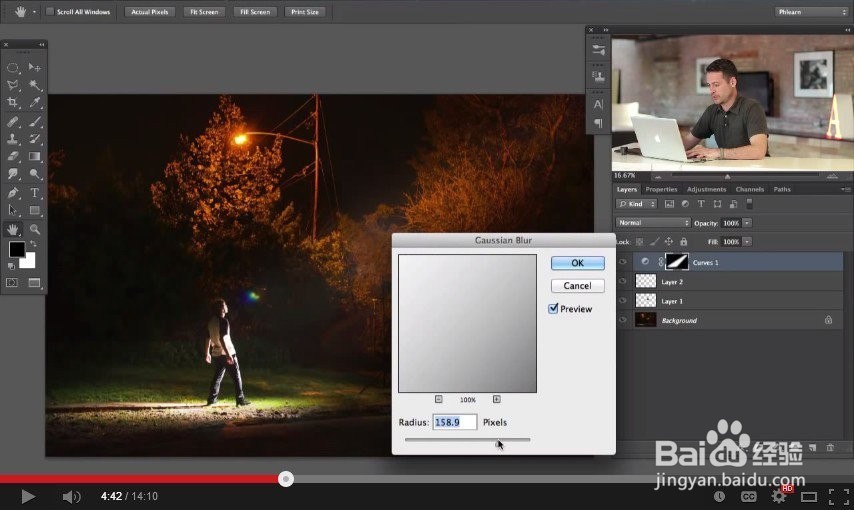Hide the Background layer
The image size is (854, 510).
point(623,320)
